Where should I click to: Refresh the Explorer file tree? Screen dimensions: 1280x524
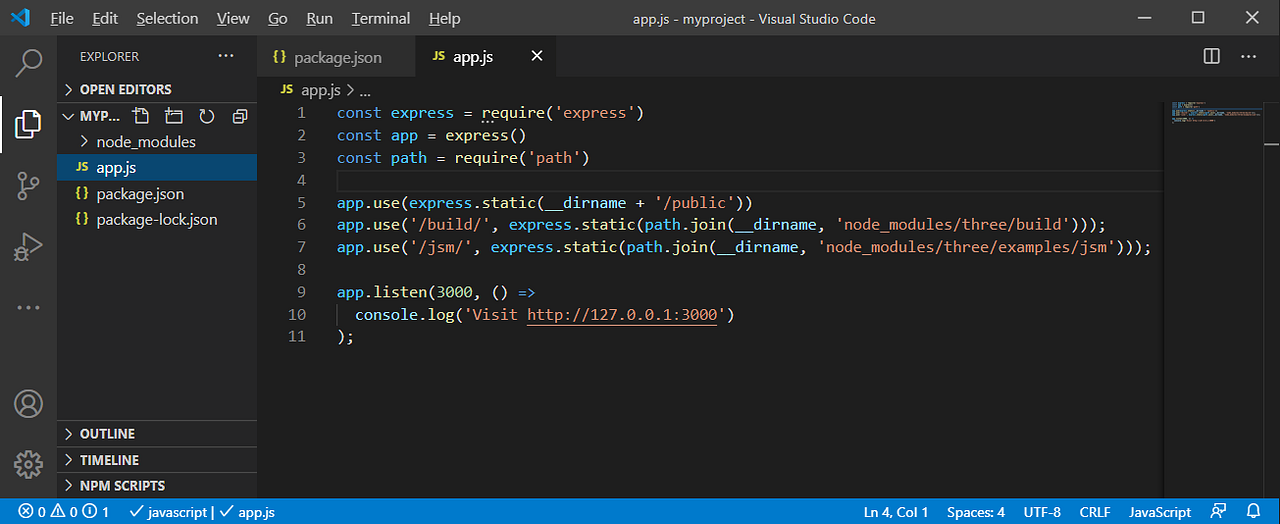coord(207,116)
